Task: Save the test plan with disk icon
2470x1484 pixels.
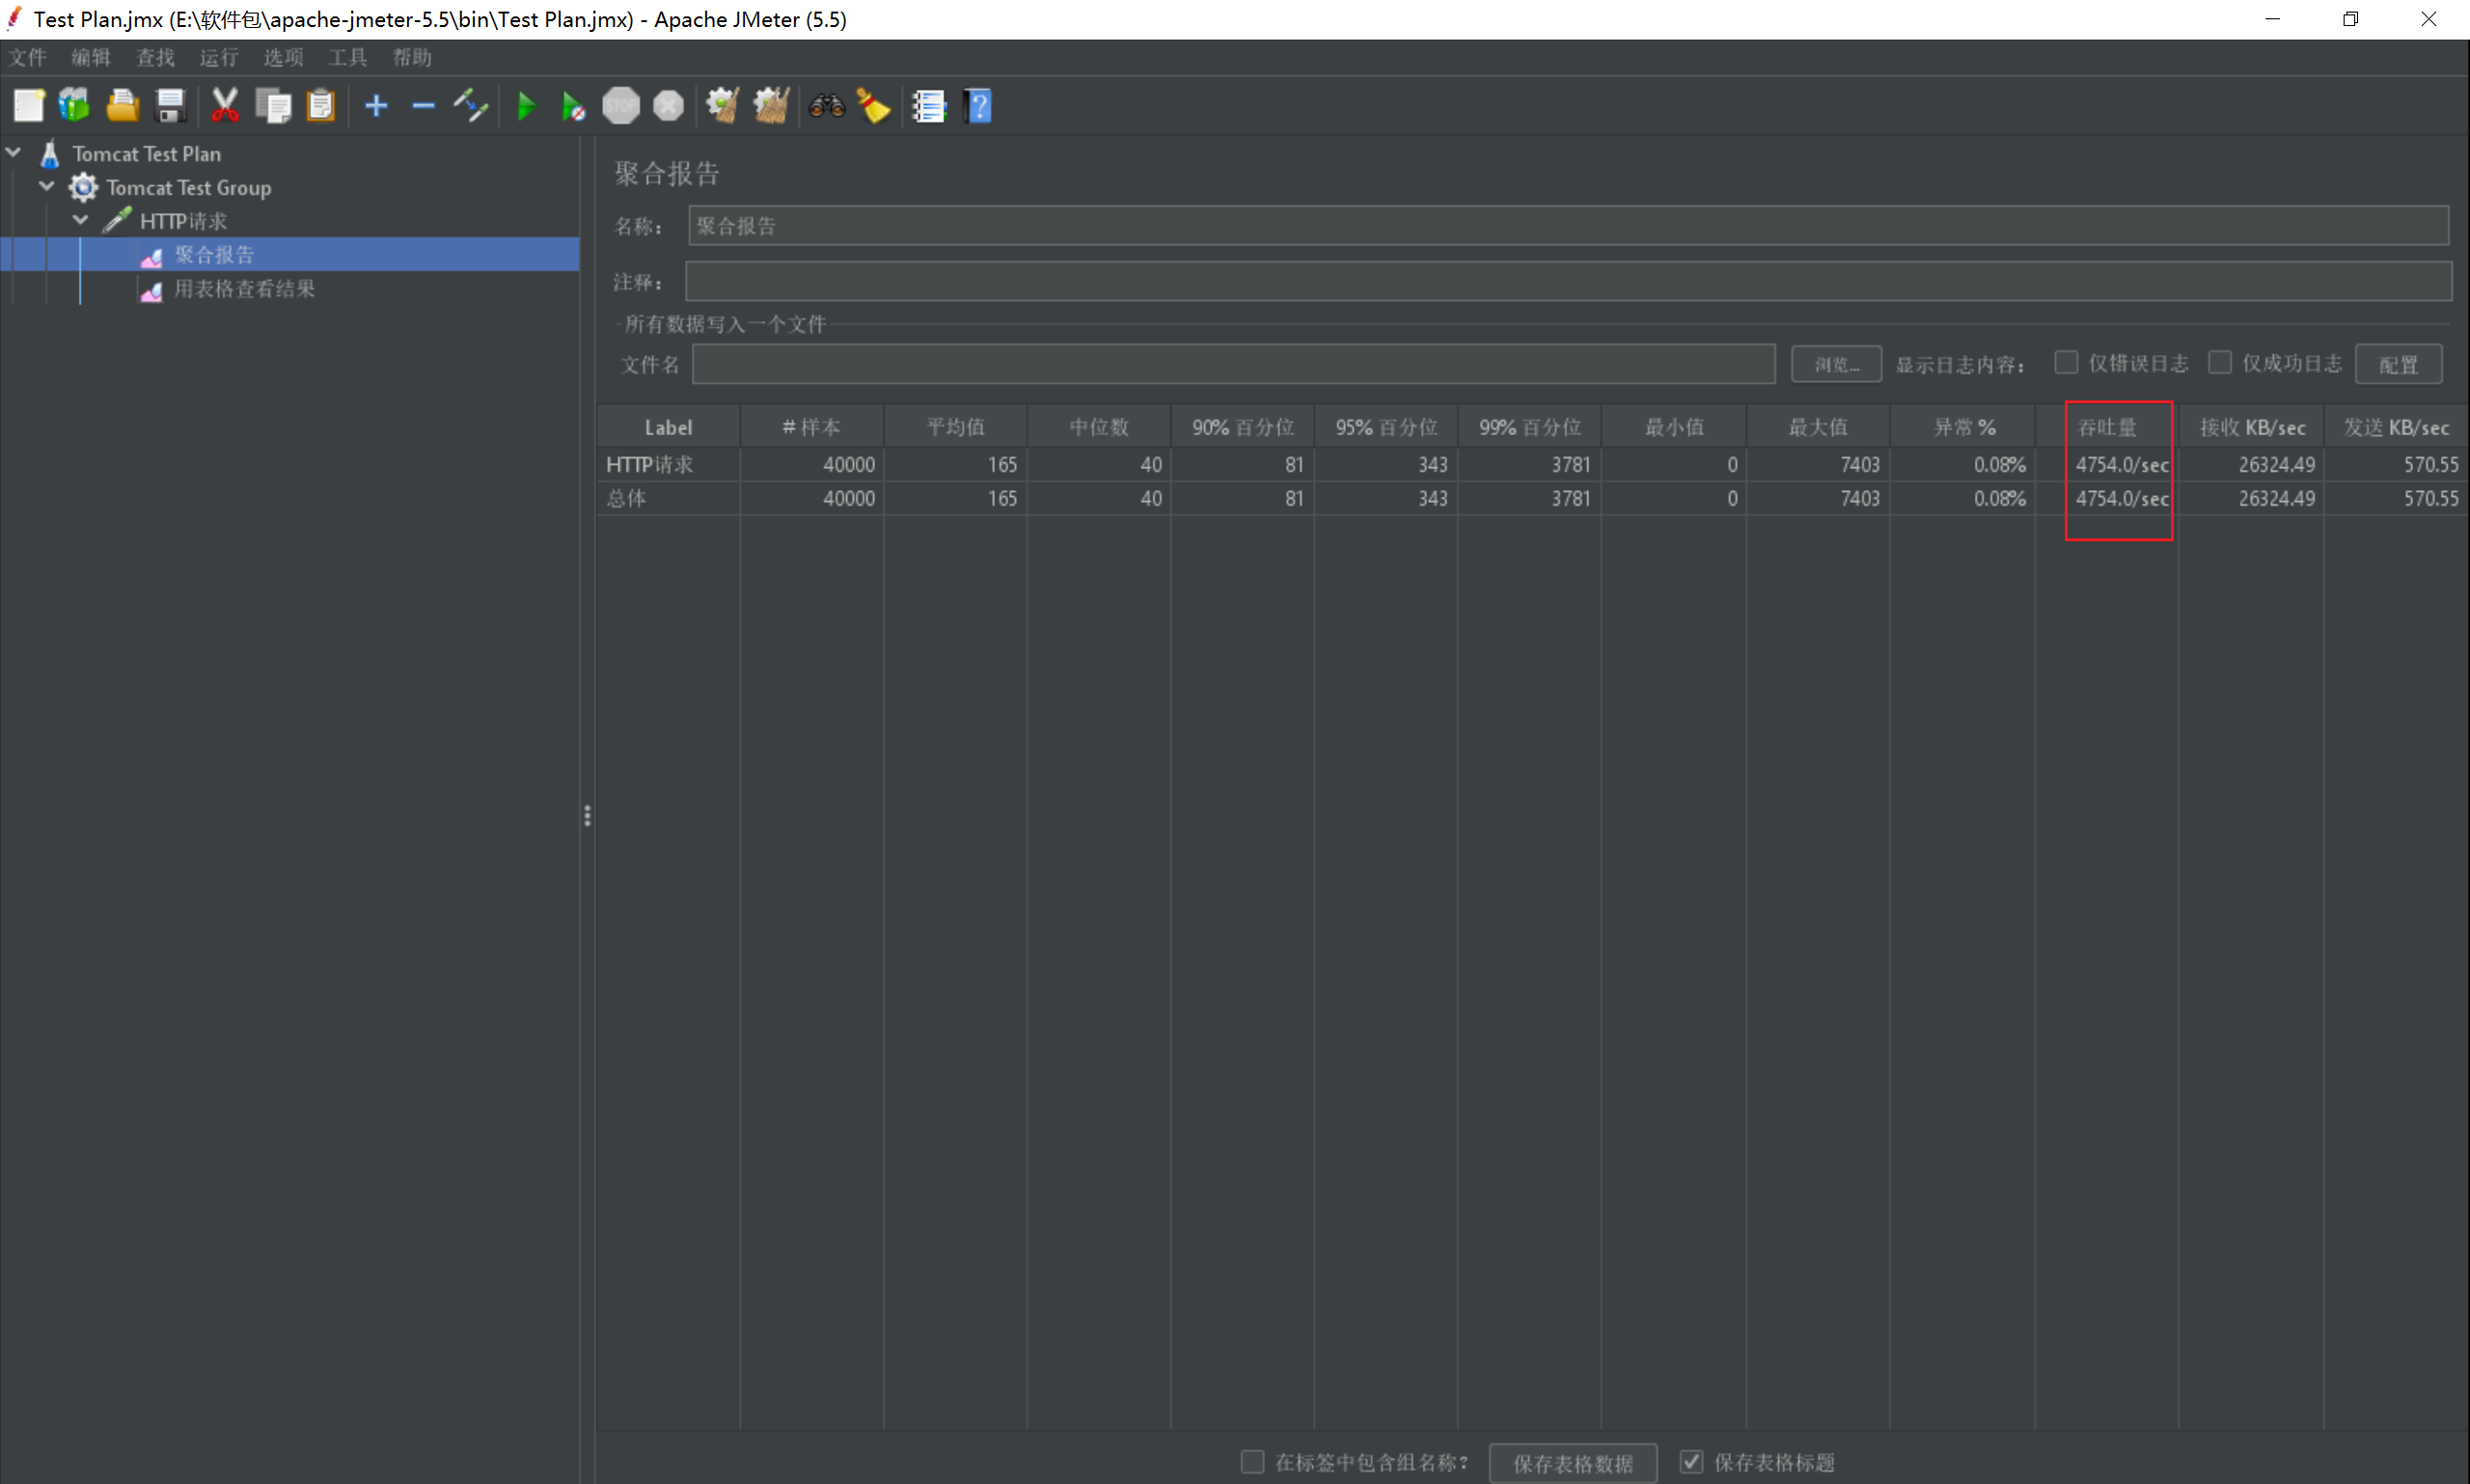Action: 171,106
